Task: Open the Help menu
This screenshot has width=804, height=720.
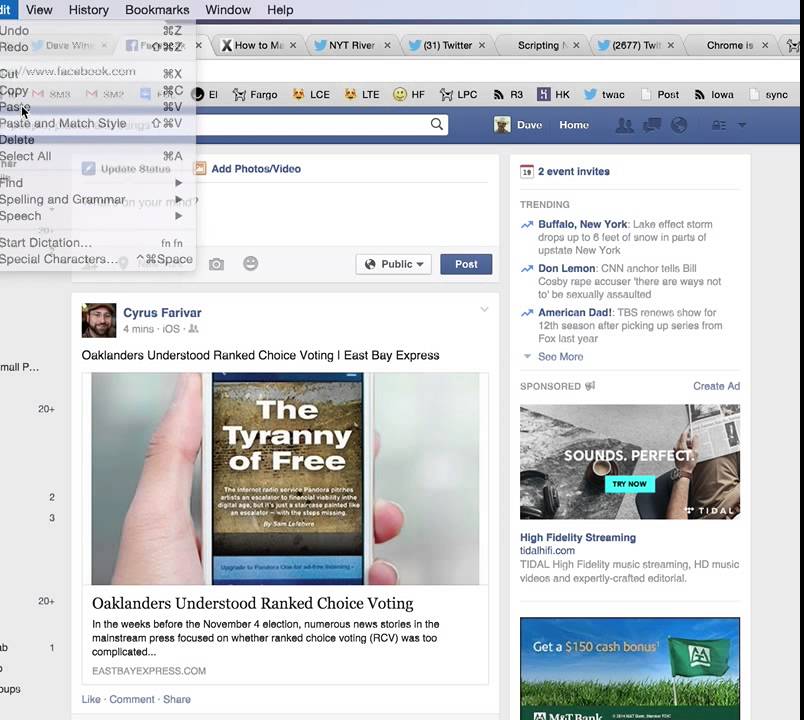Action: point(280,10)
